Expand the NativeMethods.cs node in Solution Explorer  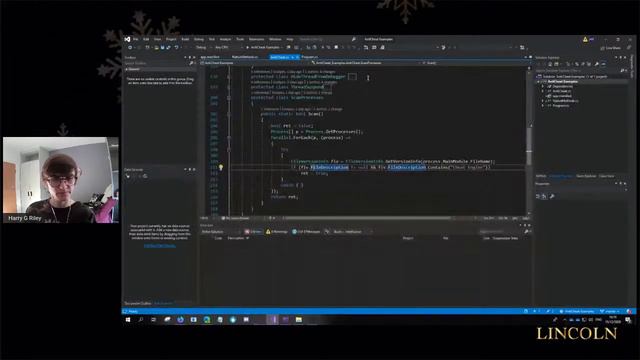tap(543, 100)
